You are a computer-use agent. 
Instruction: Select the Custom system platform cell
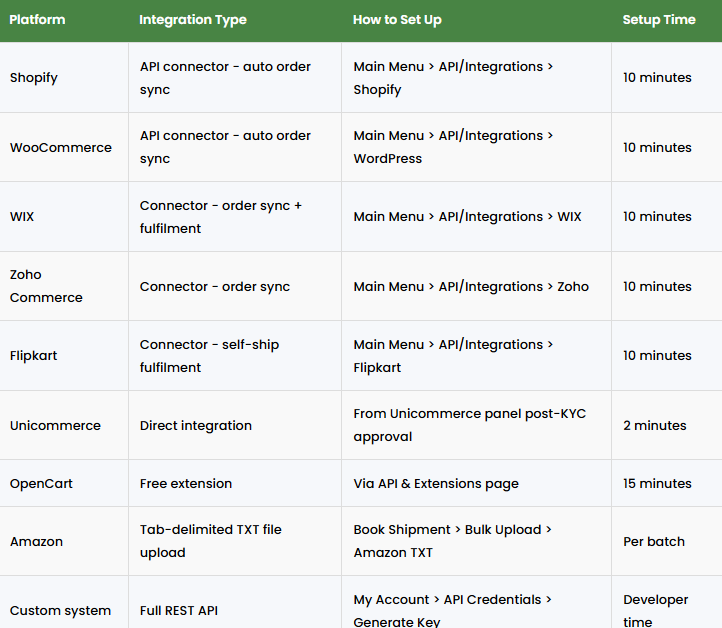(x=64, y=602)
